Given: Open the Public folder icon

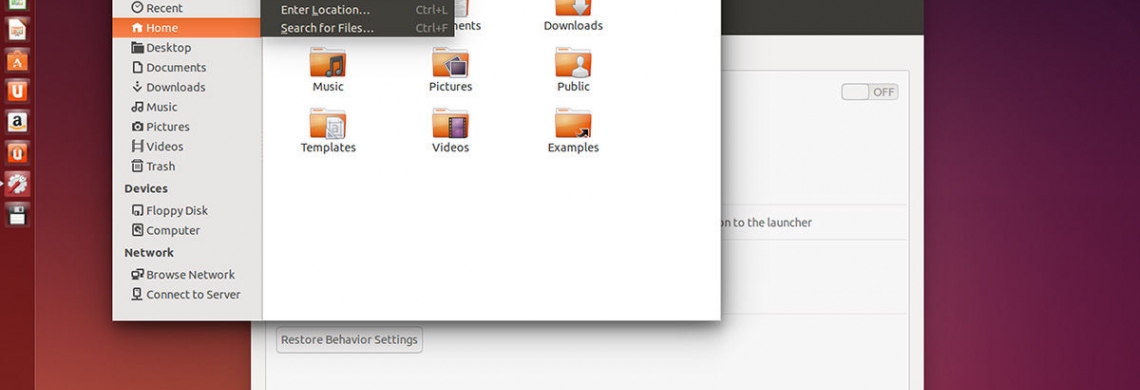Looking at the screenshot, I should (x=573, y=63).
